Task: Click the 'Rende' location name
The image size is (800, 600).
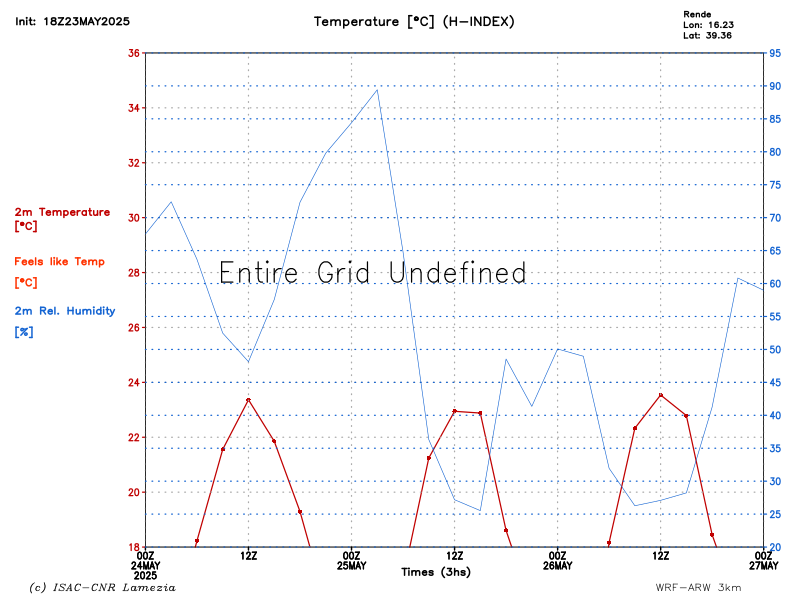Action: click(697, 14)
